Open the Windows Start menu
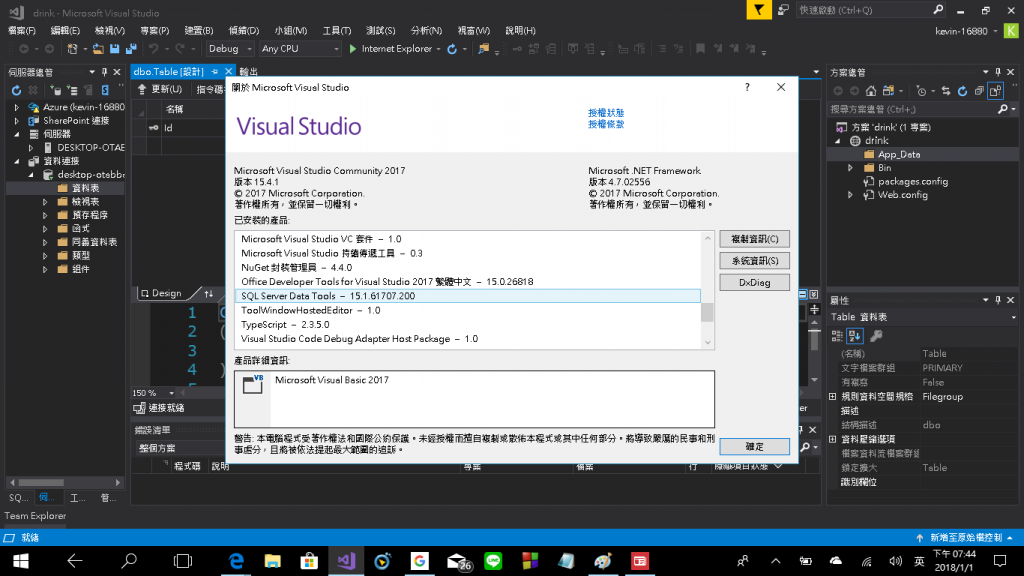The image size is (1024, 576). click(20, 561)
